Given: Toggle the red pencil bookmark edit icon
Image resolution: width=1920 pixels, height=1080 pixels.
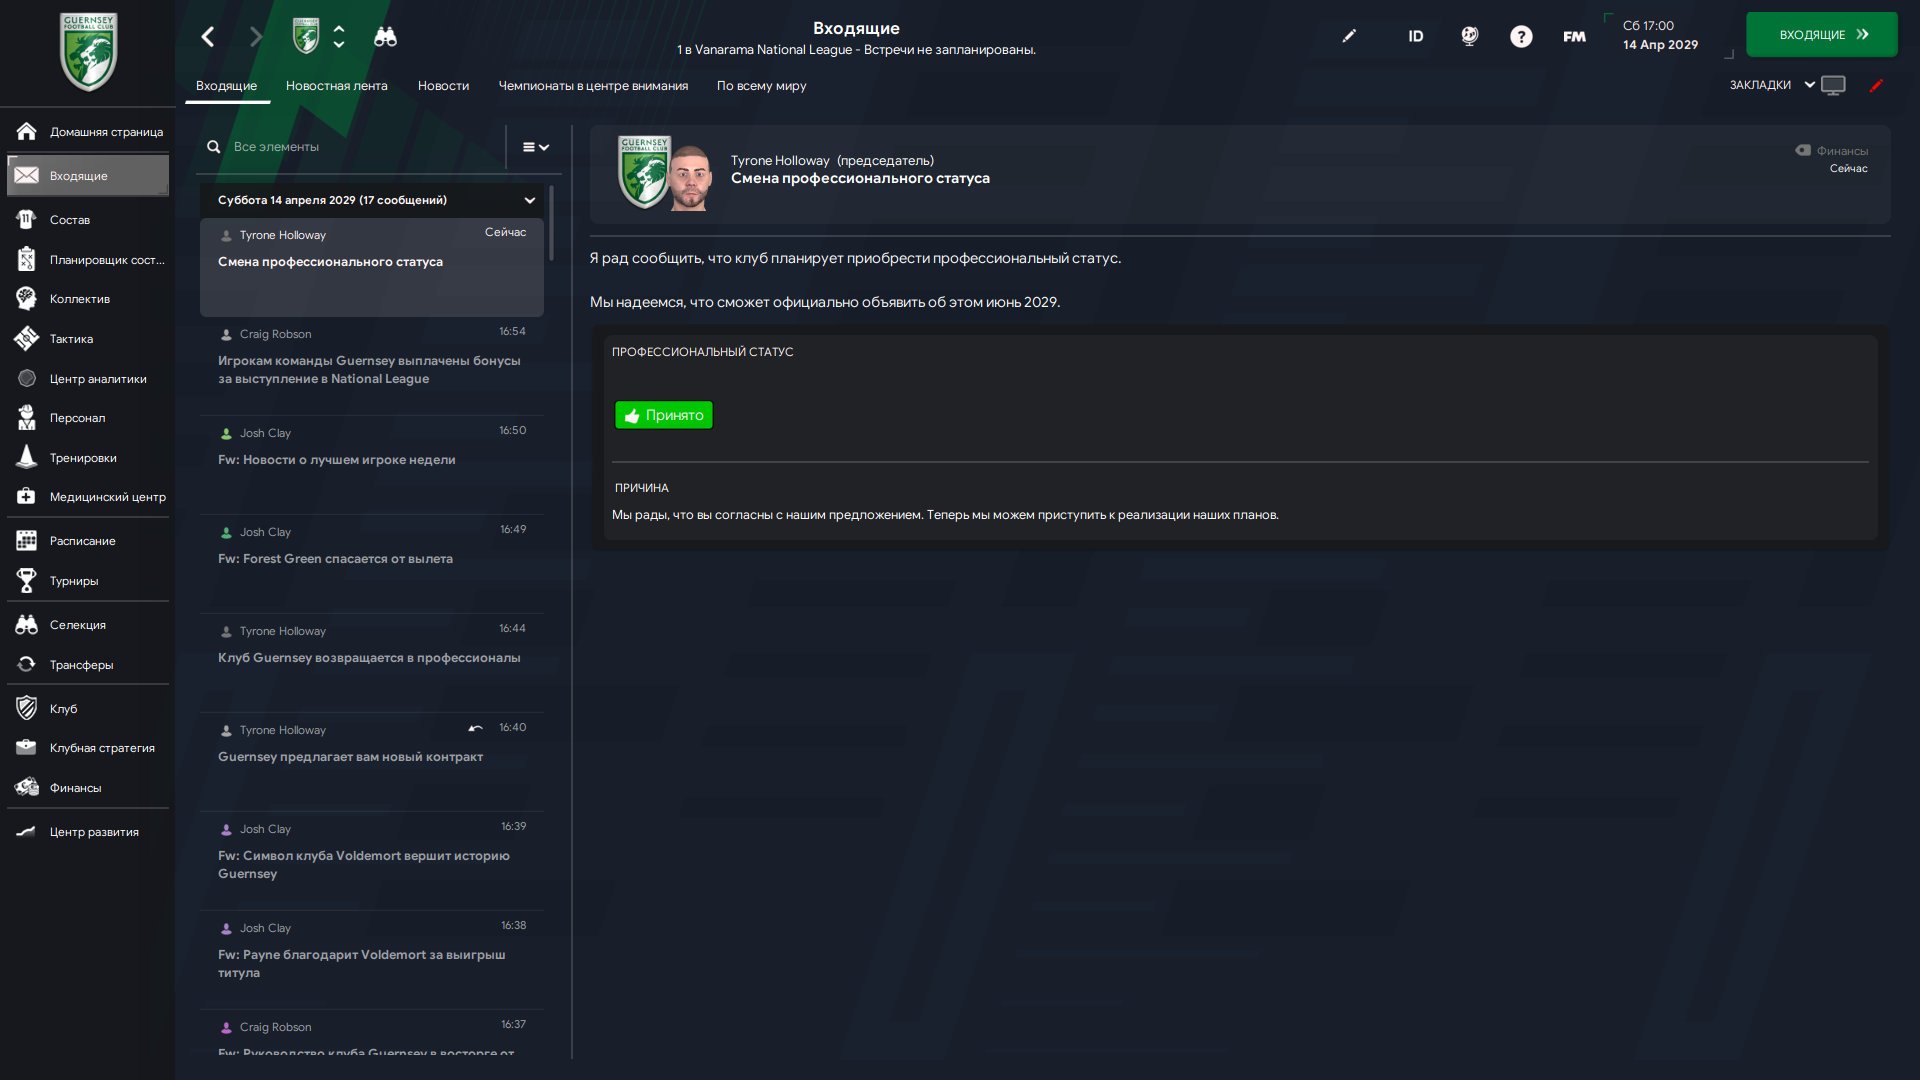Looking at the screenshot, I should 1876,85.
